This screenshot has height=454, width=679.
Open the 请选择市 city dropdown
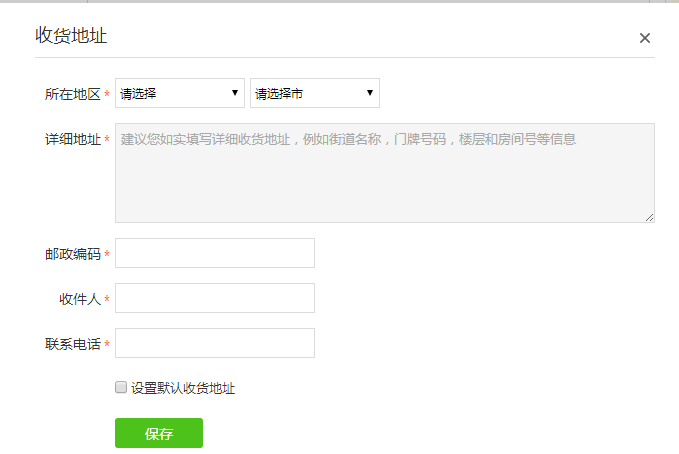[305, 94]
